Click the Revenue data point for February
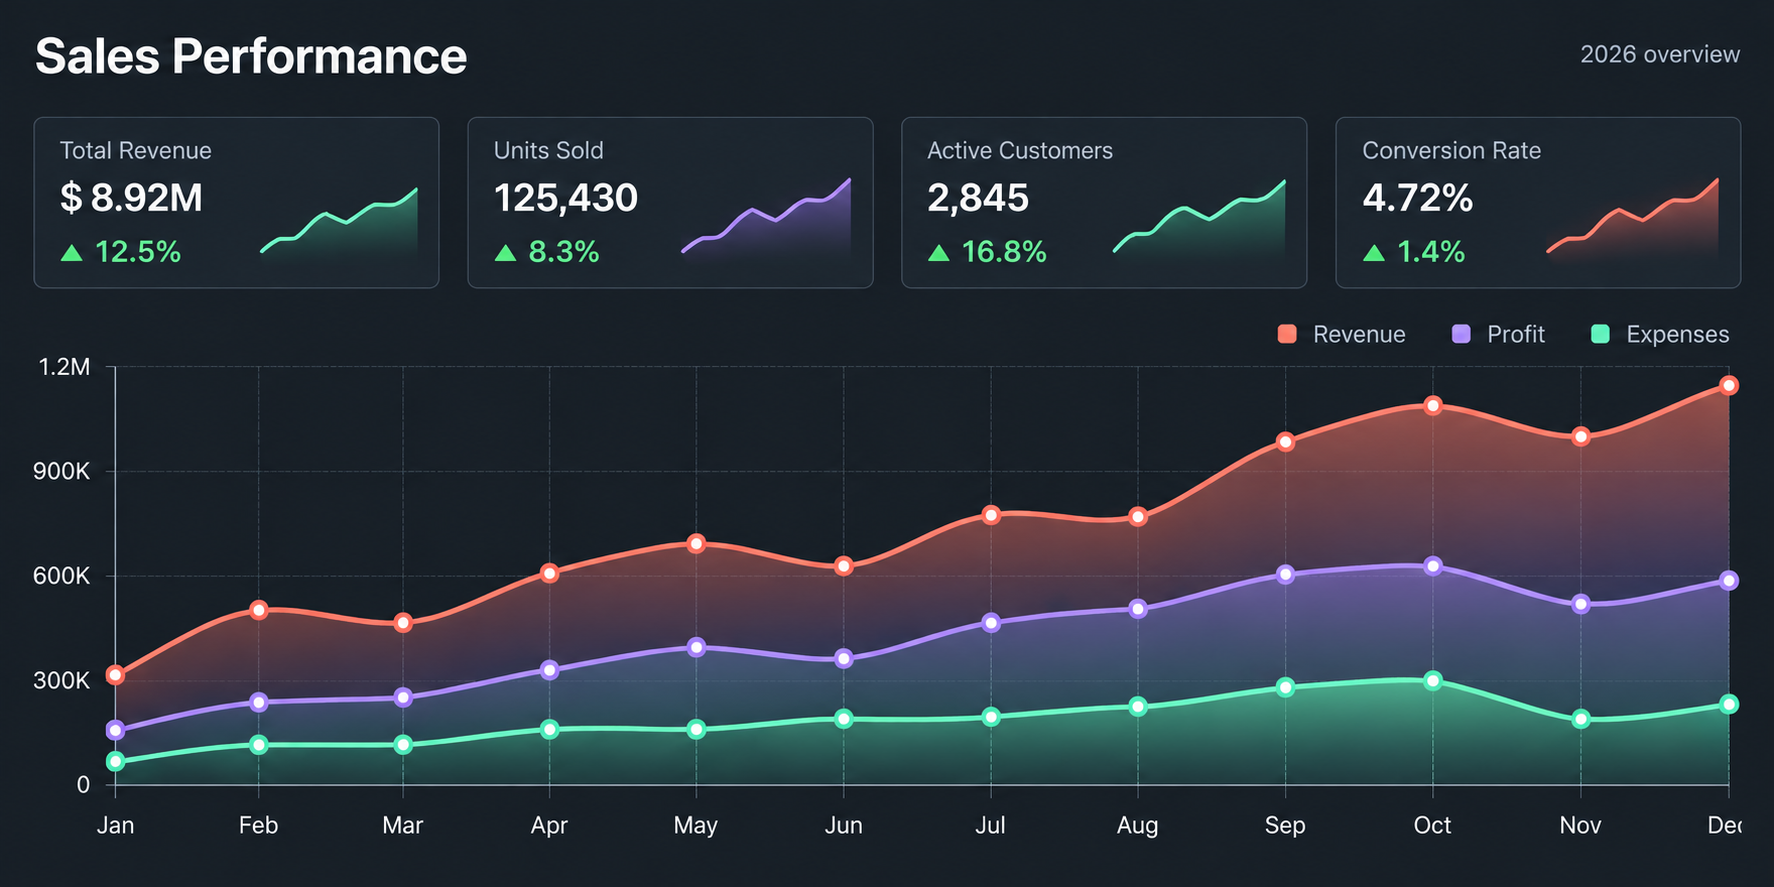This screenshot has width=1774, height=887. [259, 610]
